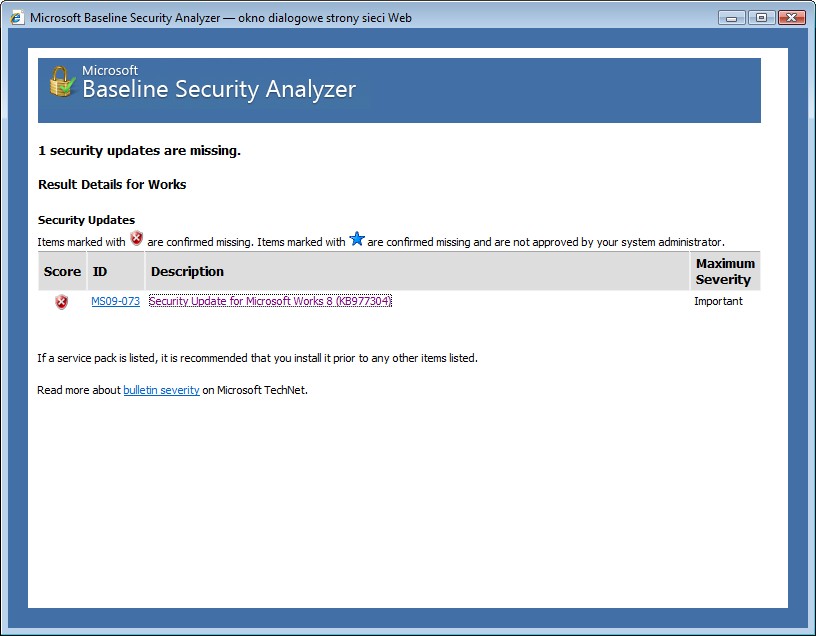Image resolution: width=816 pixels, height=636 pixels.
Task: Click the Score column header
Action: (62, 271)
